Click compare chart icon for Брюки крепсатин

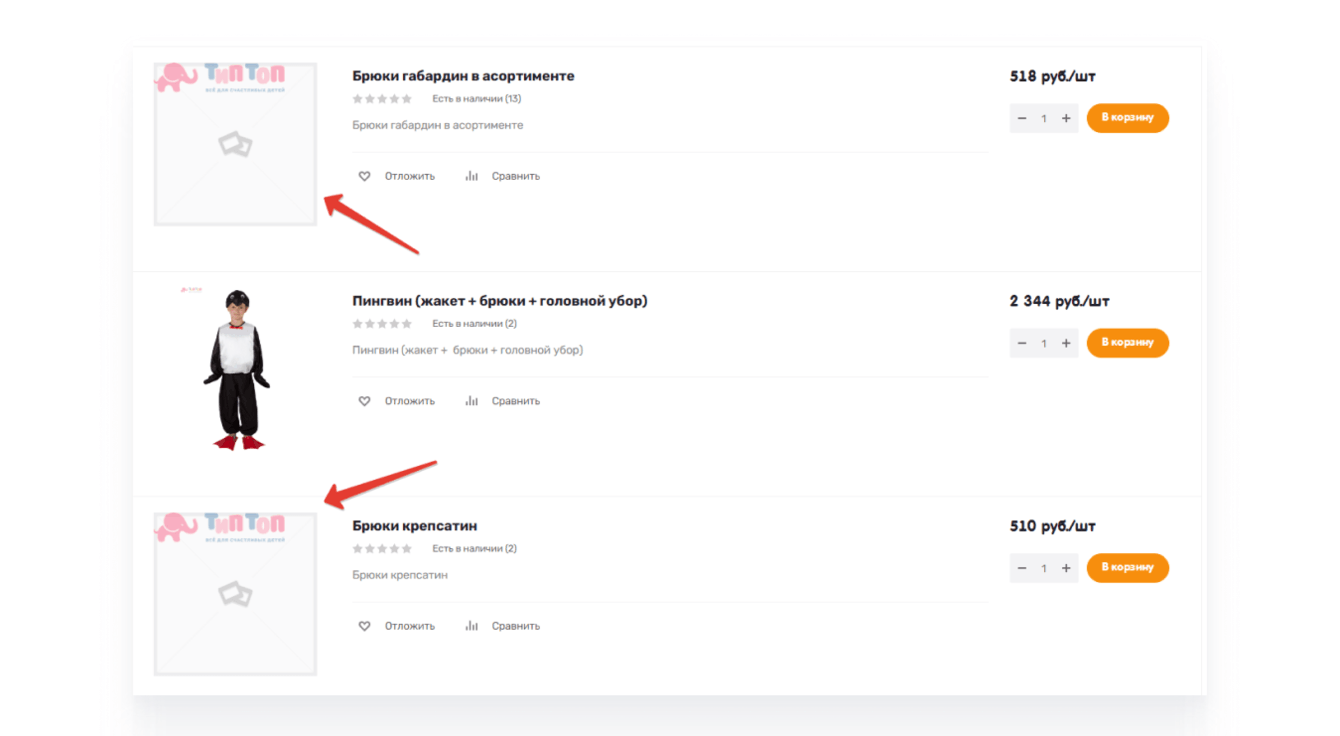pyautogui.click(x=472, y=626)
